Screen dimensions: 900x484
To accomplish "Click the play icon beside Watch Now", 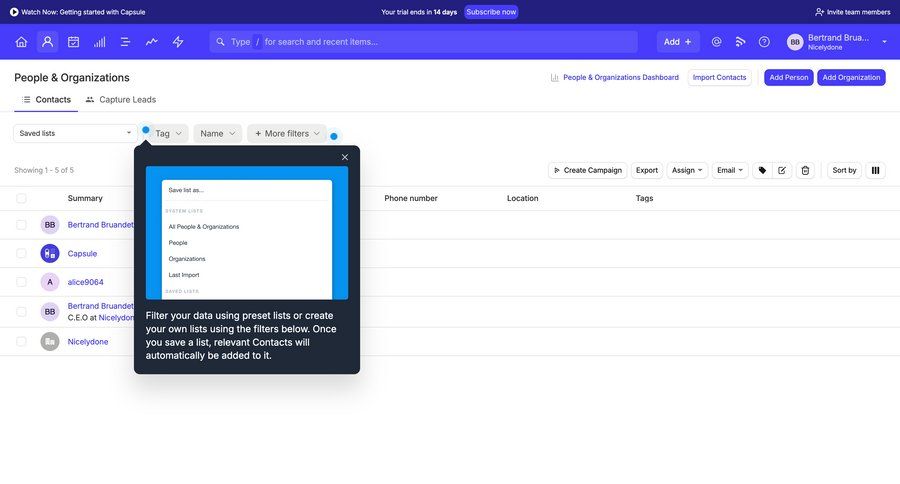I will (14, 11).
